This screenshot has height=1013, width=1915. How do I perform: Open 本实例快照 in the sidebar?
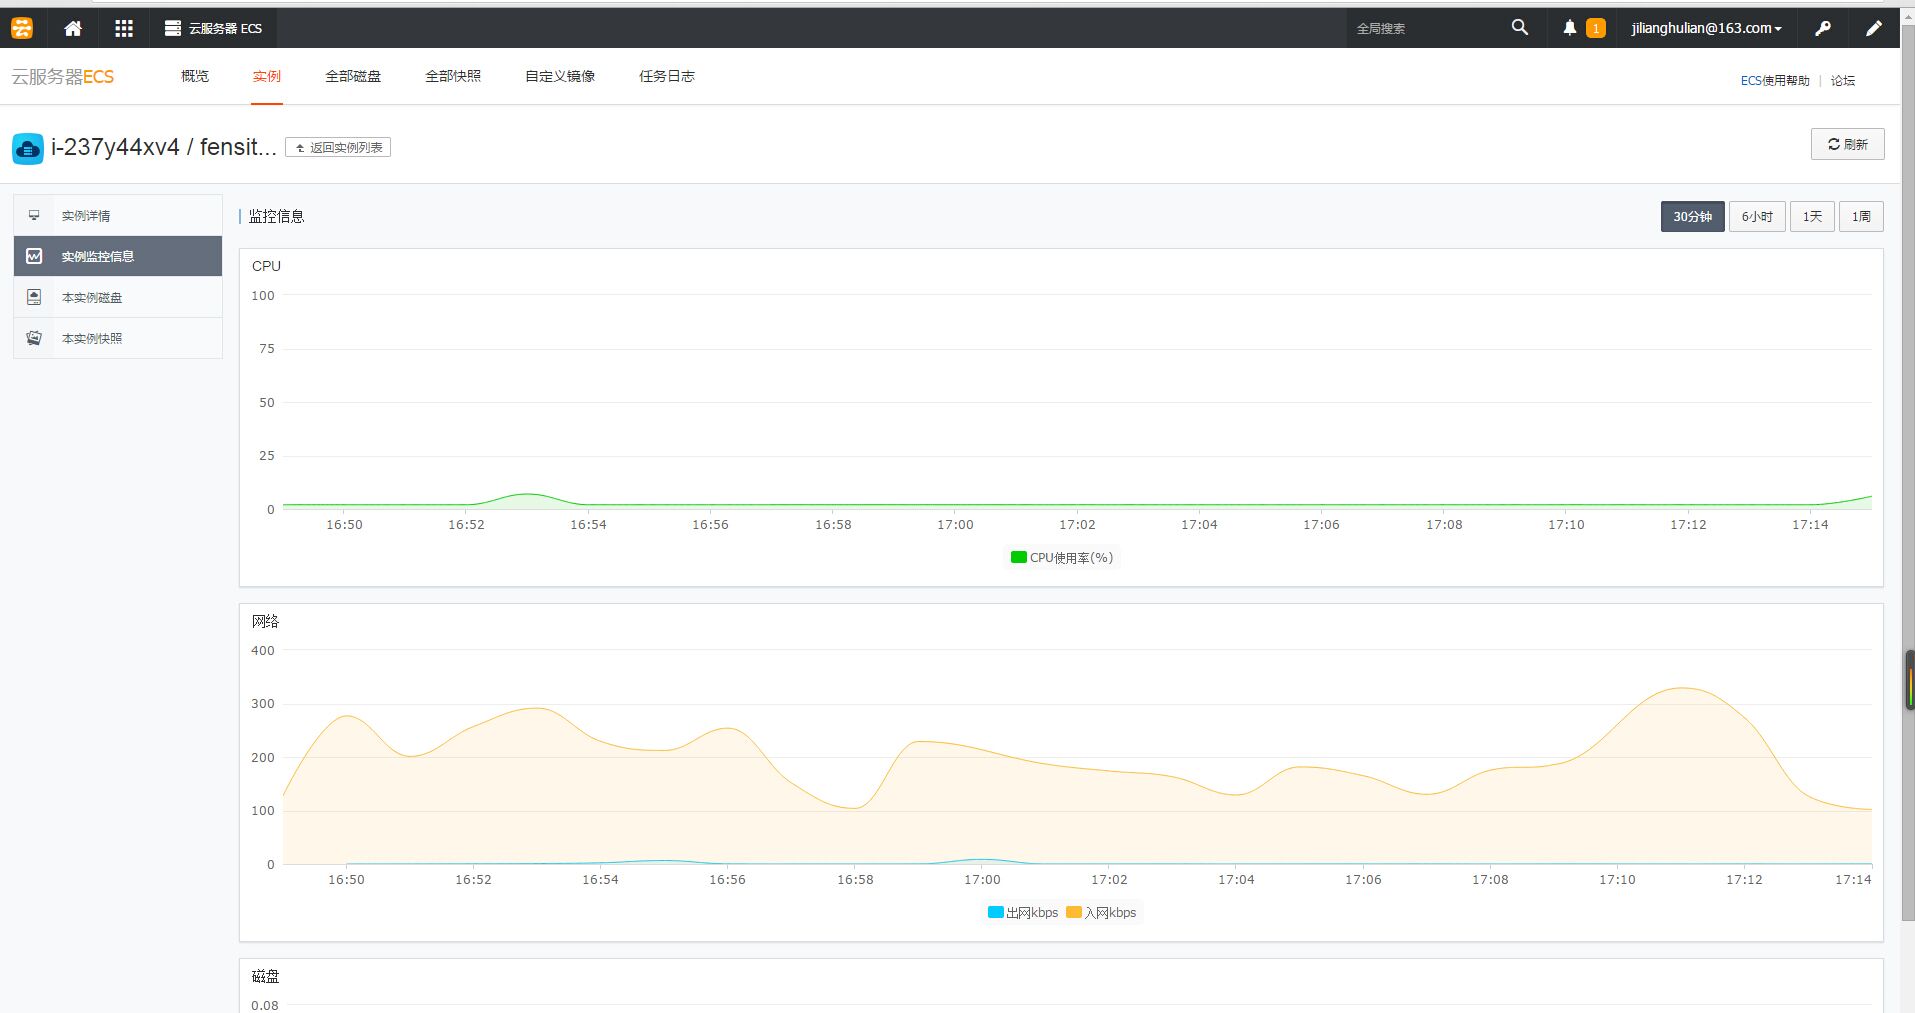pos(118,338)
